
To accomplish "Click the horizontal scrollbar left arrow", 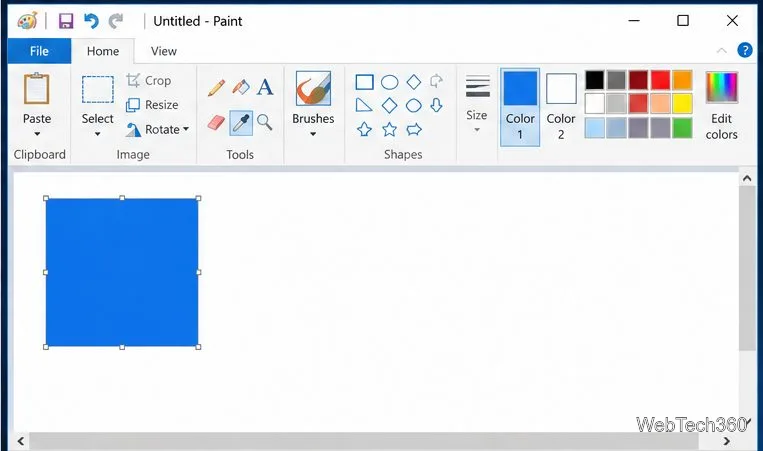I will pos(20,441).
